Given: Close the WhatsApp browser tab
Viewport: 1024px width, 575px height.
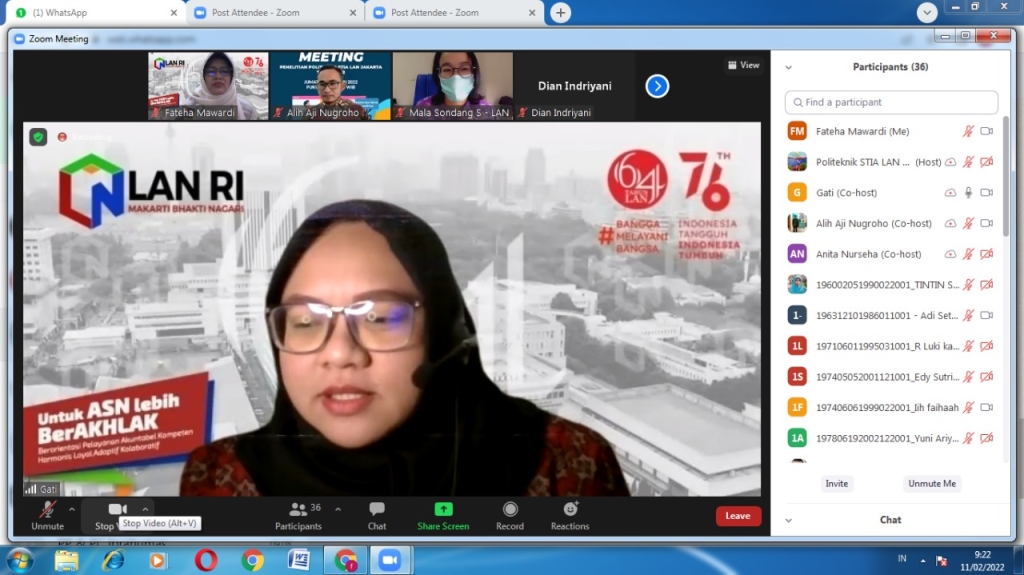Looking at the screenshot, I should point(174,12).
